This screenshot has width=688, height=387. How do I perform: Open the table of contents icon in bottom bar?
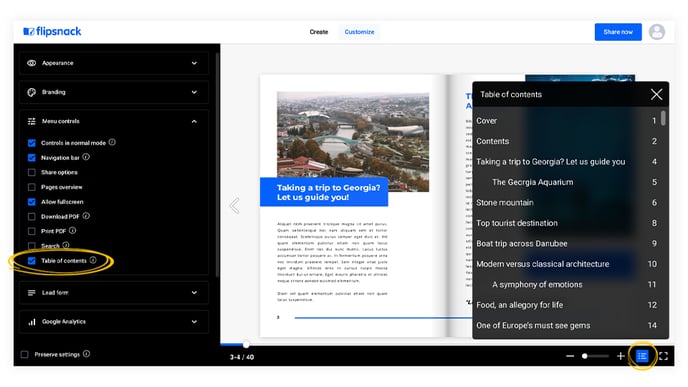click(x=642, y=356)
